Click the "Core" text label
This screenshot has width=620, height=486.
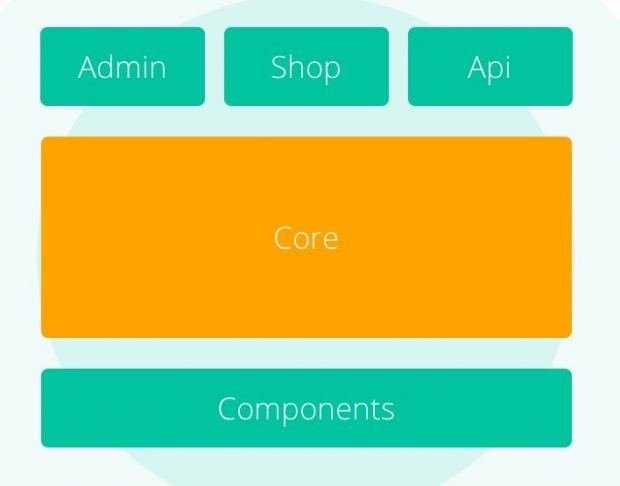pyautogui.click(x=306, y=238)
